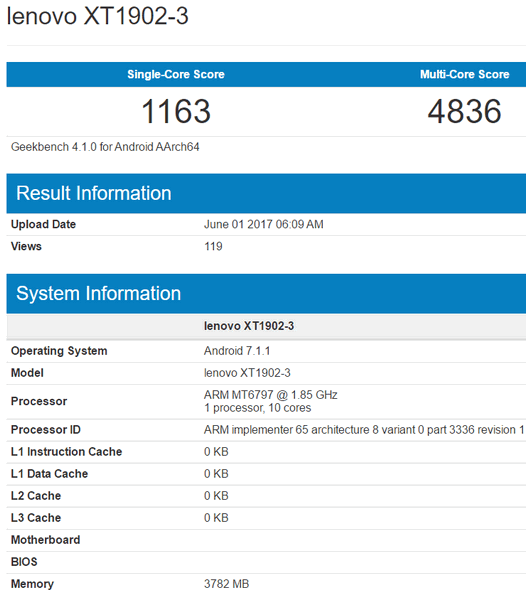Click the '3782 MB' memory value

[x=227, y=584]
